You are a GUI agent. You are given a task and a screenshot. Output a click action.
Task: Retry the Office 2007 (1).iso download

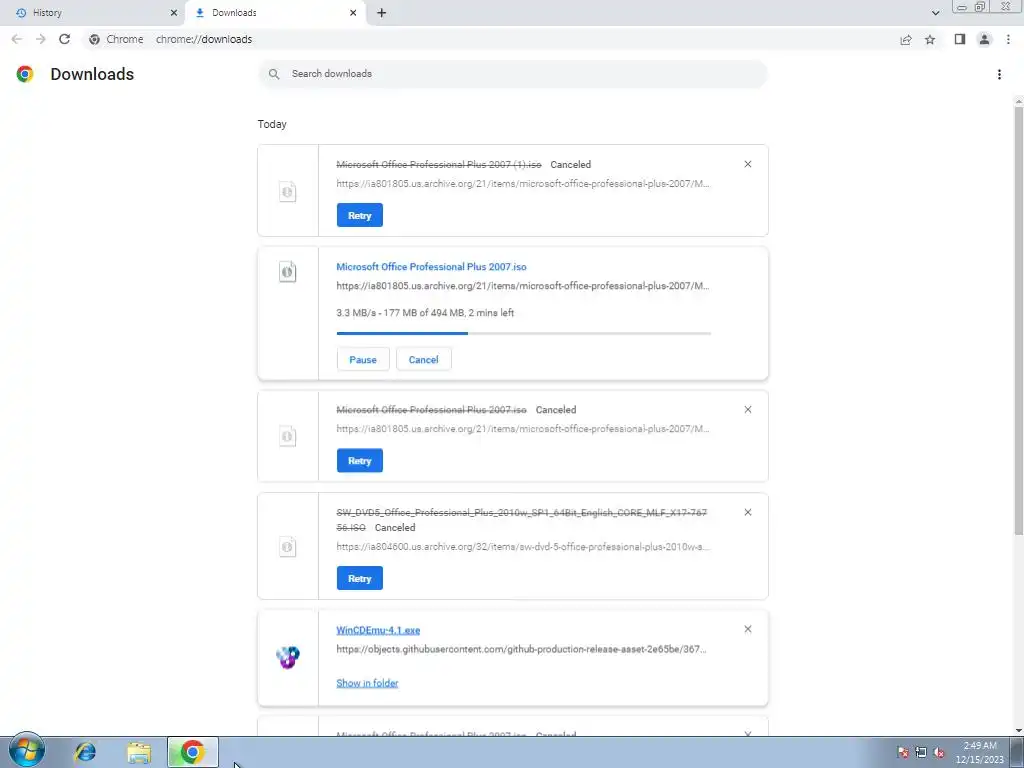(360, 216)
